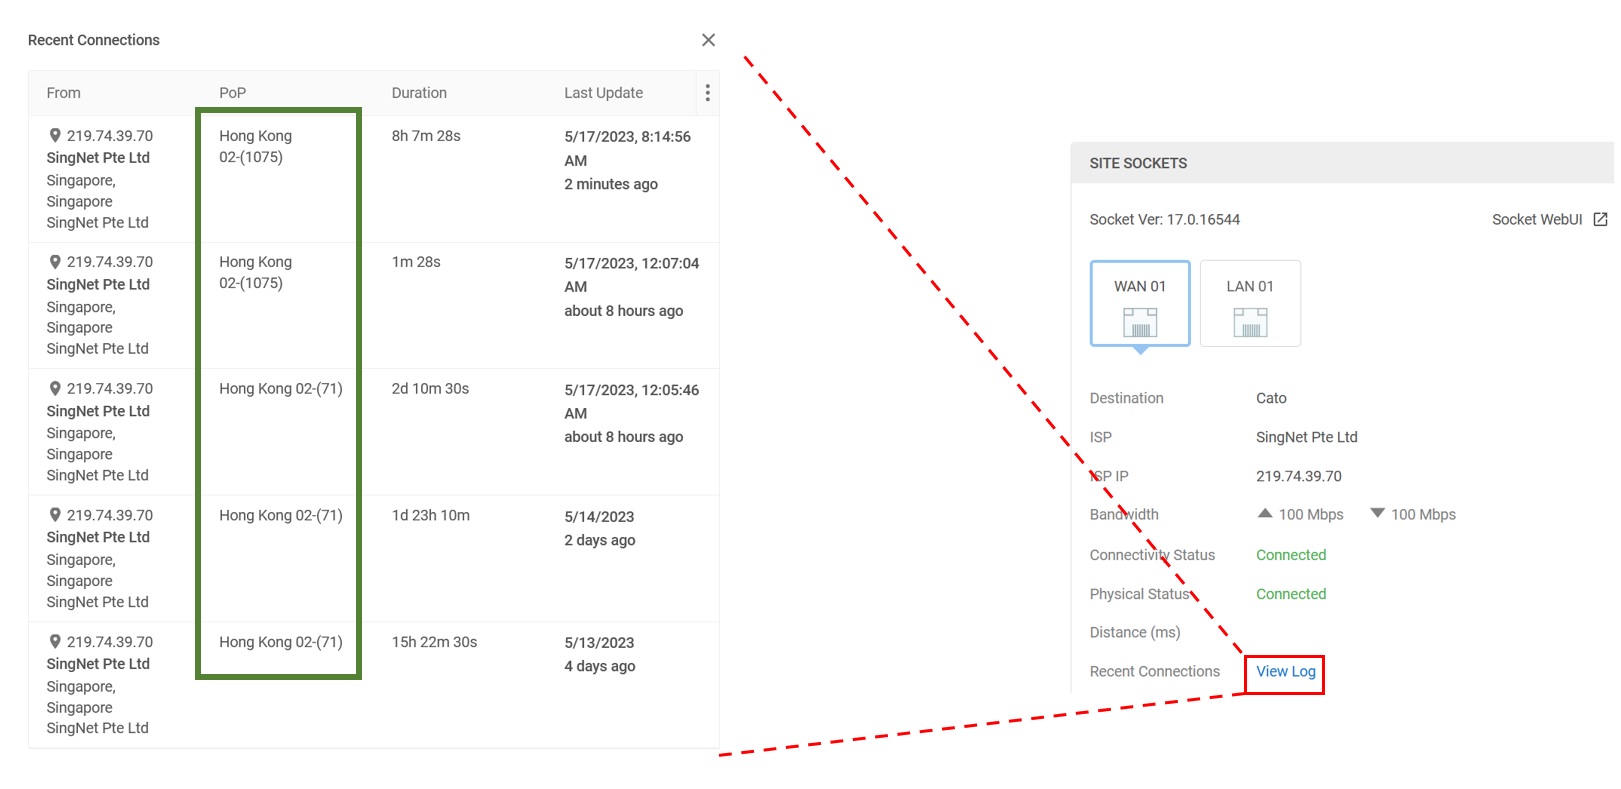Sort by the Last Update column header
This screenshot has height=789, width=1621.
(603, 93)
